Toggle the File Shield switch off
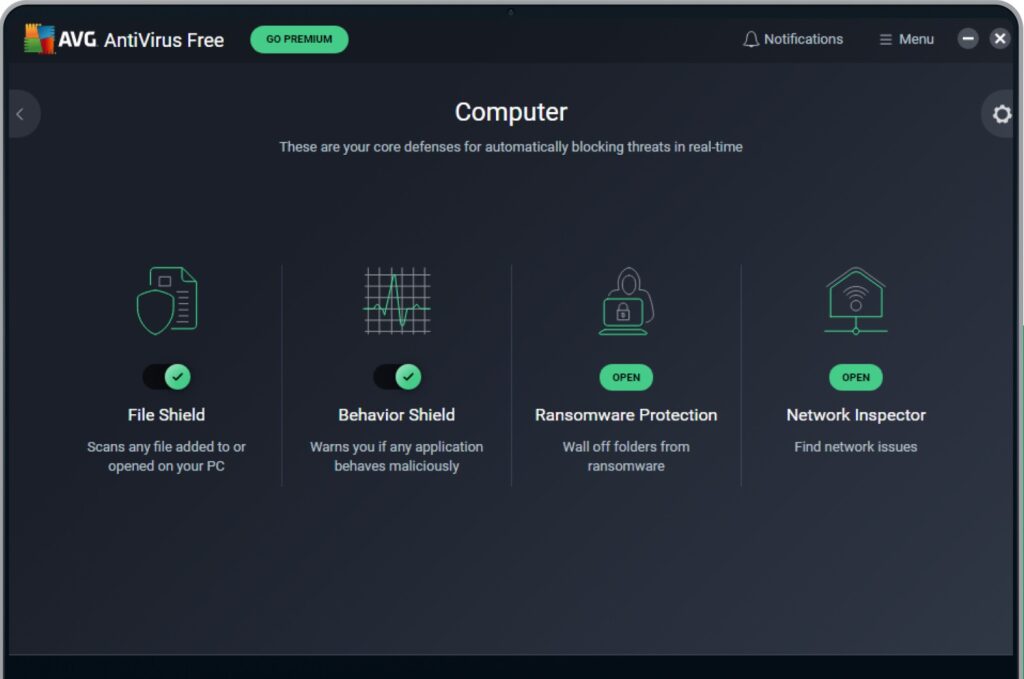This screenshot has height=679, width=1024. [x=167, y=377]
